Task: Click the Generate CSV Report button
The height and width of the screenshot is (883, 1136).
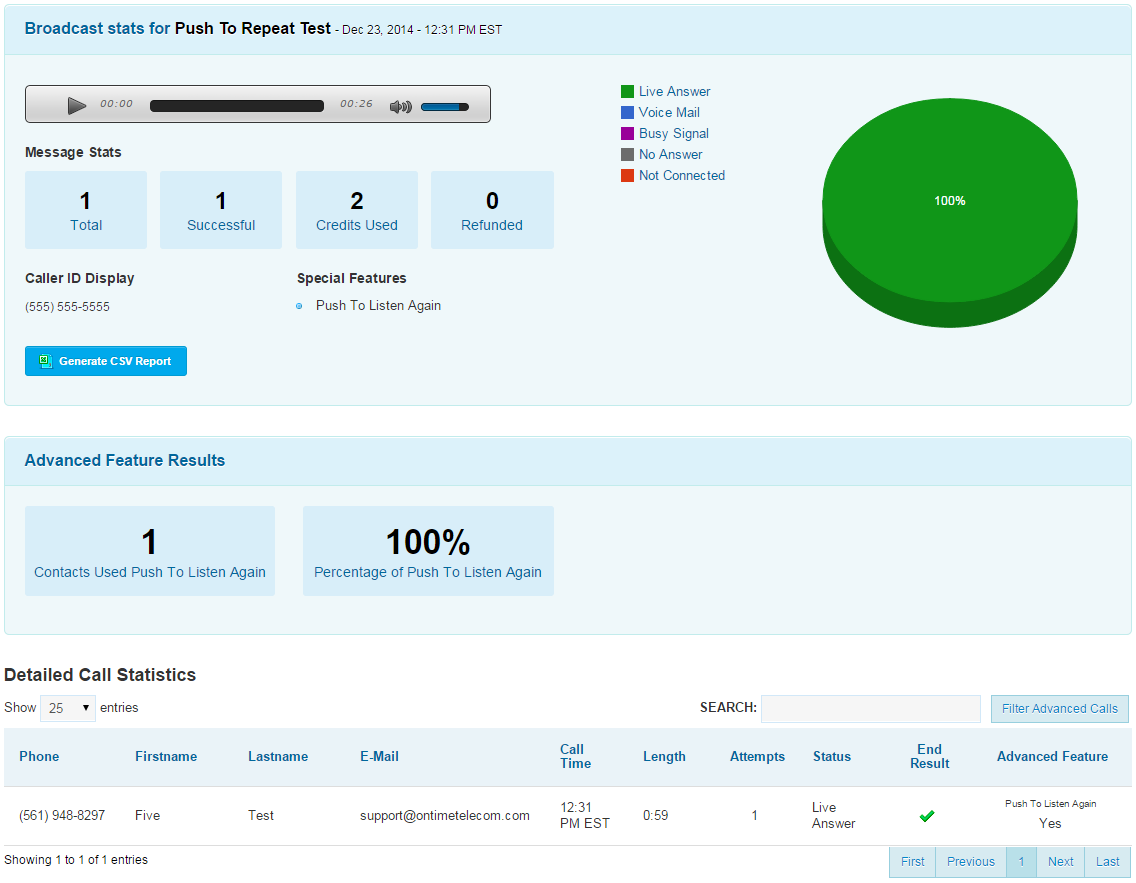Action: pyautogui.click(x=106, y=361)
